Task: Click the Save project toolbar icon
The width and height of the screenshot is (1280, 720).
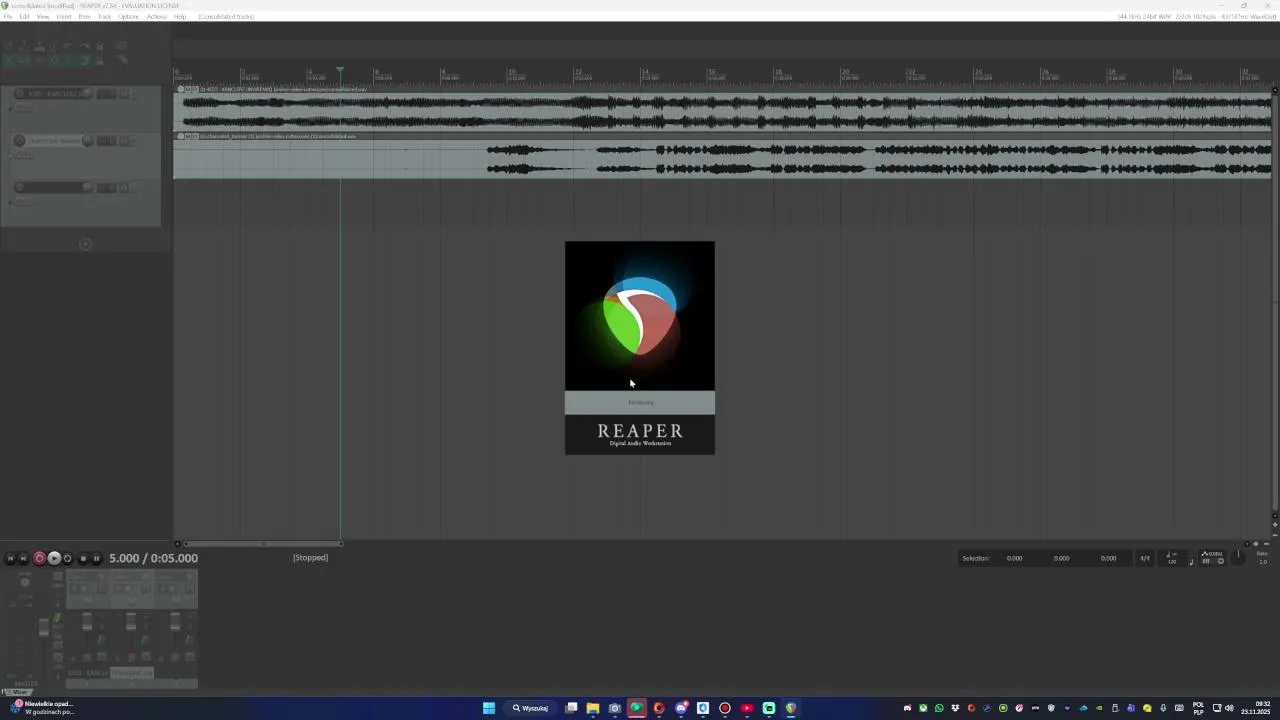Action: pyautogui.click(x=40, y=46)
